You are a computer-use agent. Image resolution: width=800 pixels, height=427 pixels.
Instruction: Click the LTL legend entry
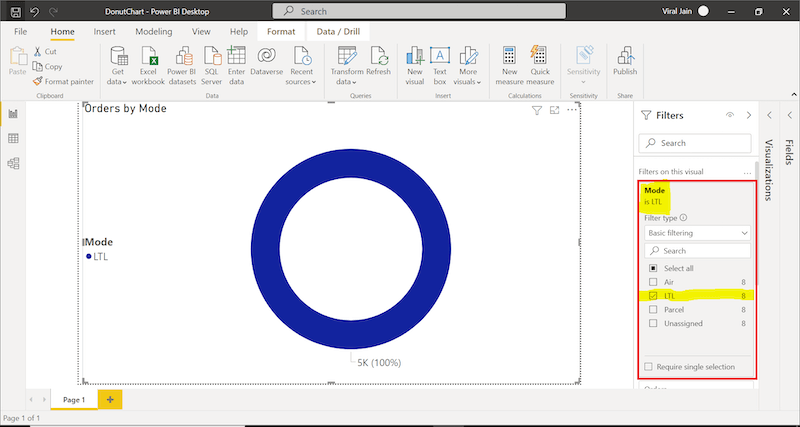(x=97, y=257)
